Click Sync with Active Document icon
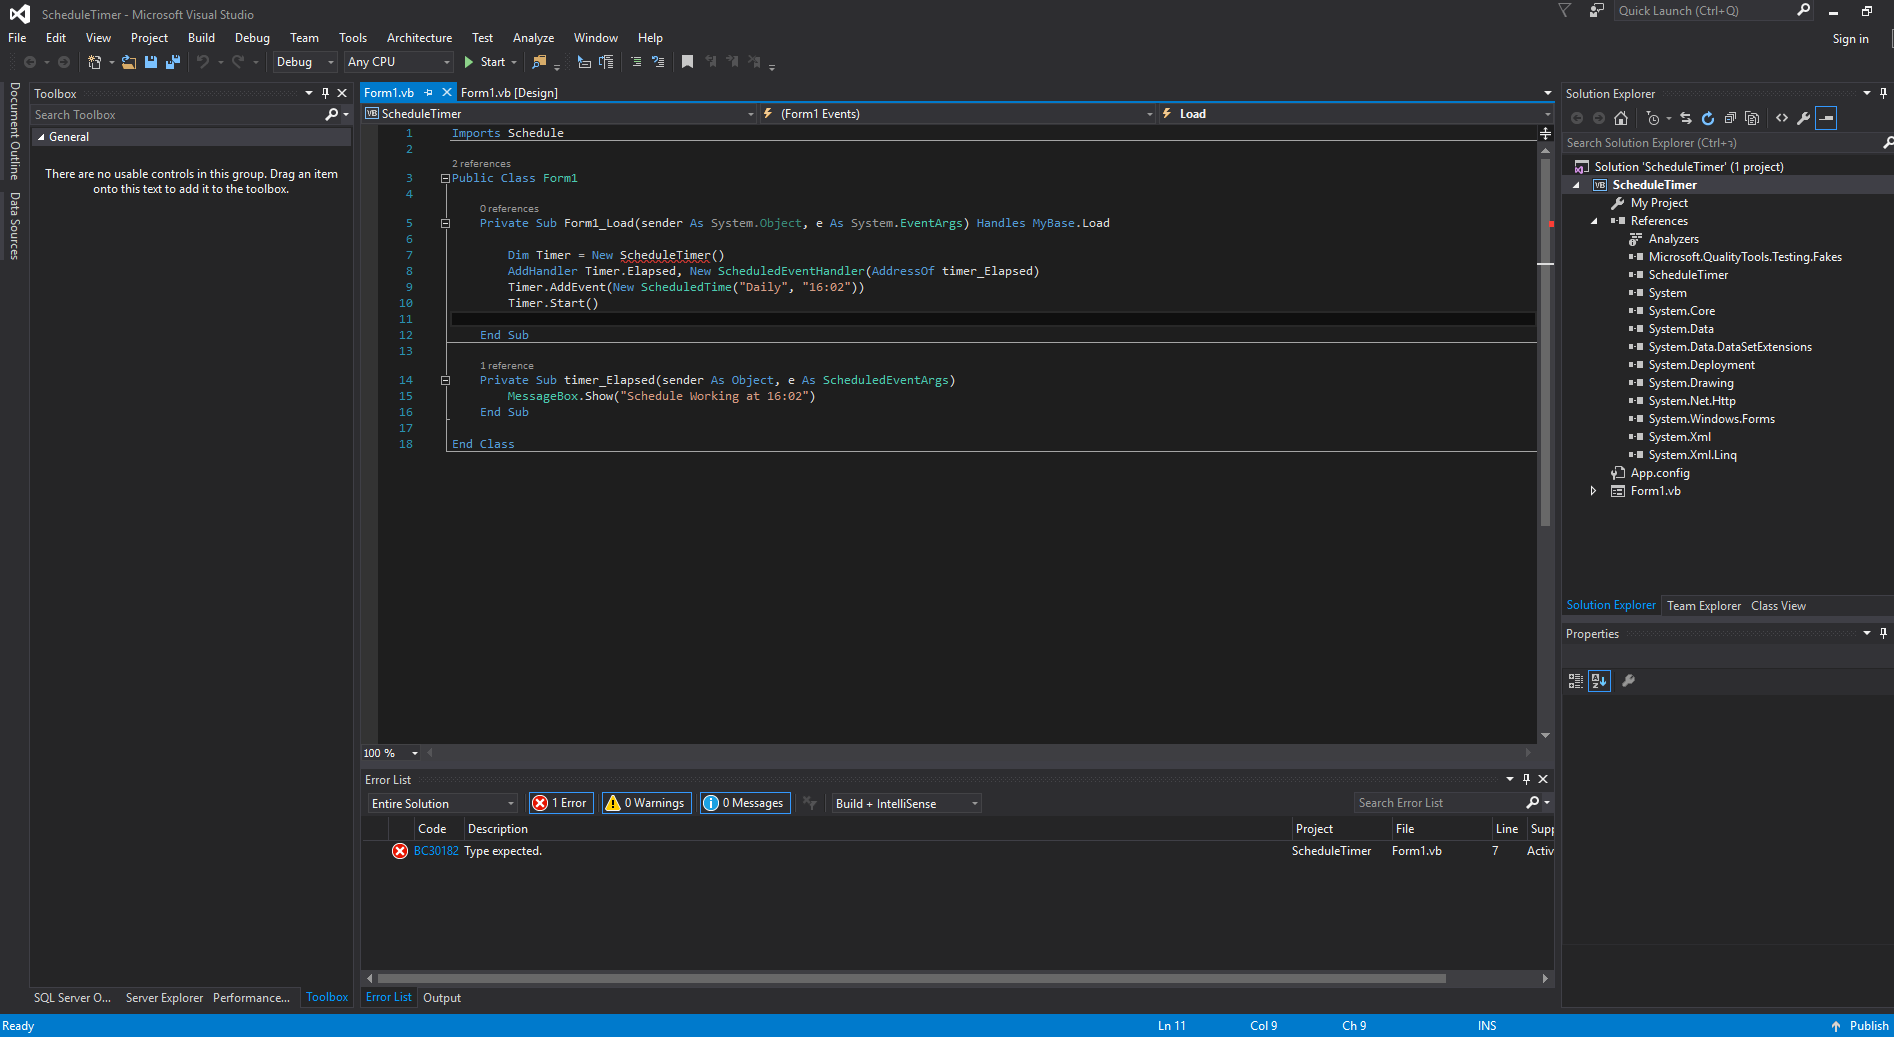This screenshot has height=1037, width=1894. pyautogui.click(x=1686, y=118)
